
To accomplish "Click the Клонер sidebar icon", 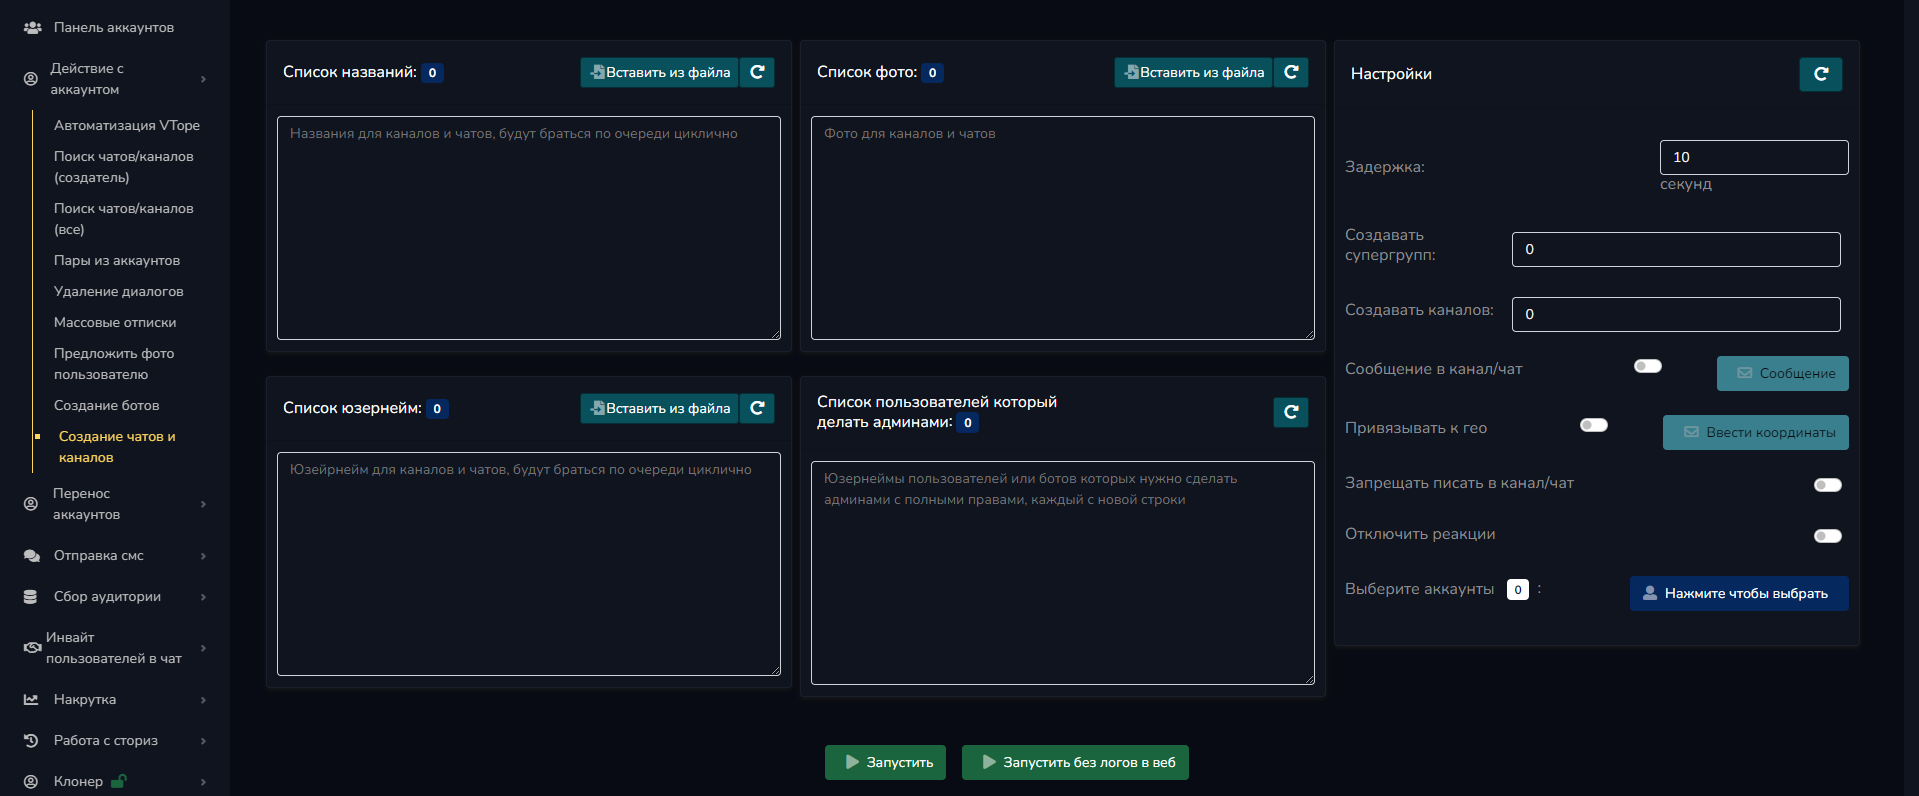I will 31,782.
